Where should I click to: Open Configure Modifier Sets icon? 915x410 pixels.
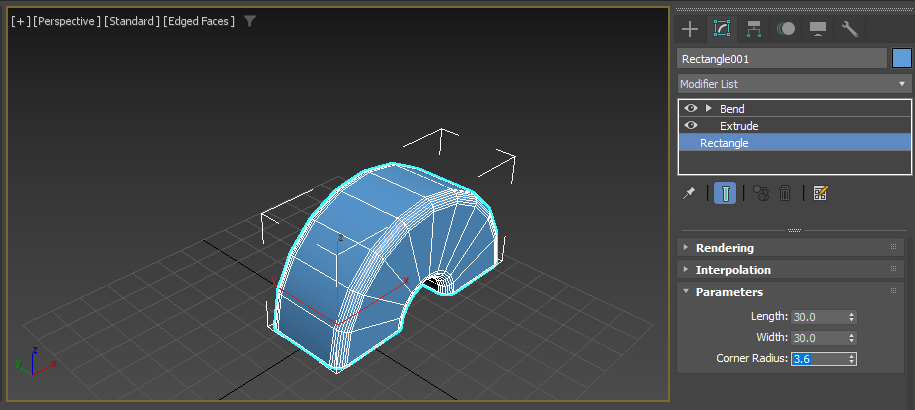pyautogui.click(x=821, y=193)
